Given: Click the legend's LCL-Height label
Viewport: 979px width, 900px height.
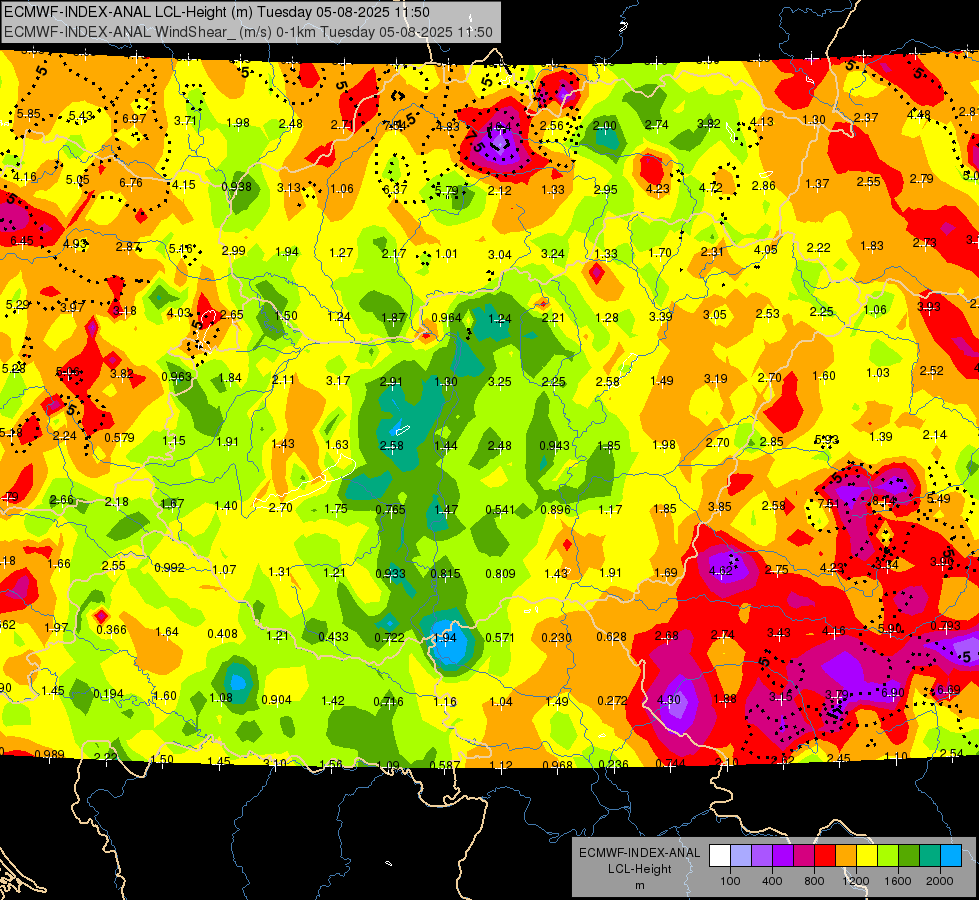Looking at the screenshot, I should click(639, 869).
